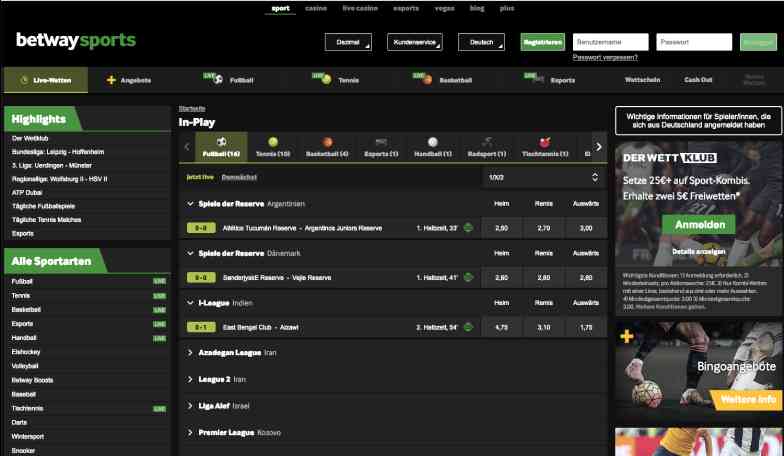Viewport: 784px width, 456px height.
Task: Open the Kundenservice dropdown
Action: [x=414, y=42]
